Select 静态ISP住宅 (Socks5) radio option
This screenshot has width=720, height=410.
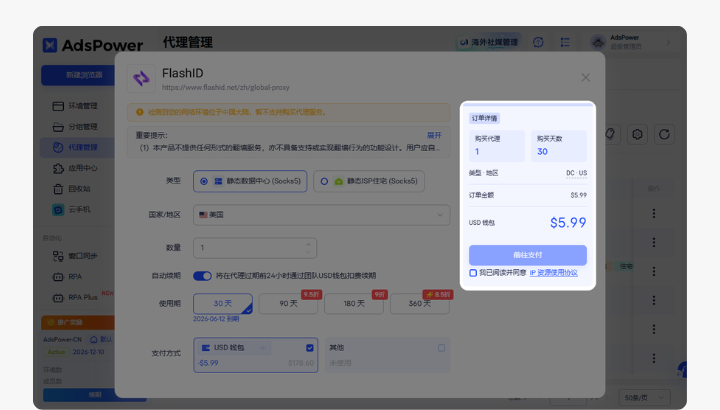pyautogui.click(x=369, y=181)
